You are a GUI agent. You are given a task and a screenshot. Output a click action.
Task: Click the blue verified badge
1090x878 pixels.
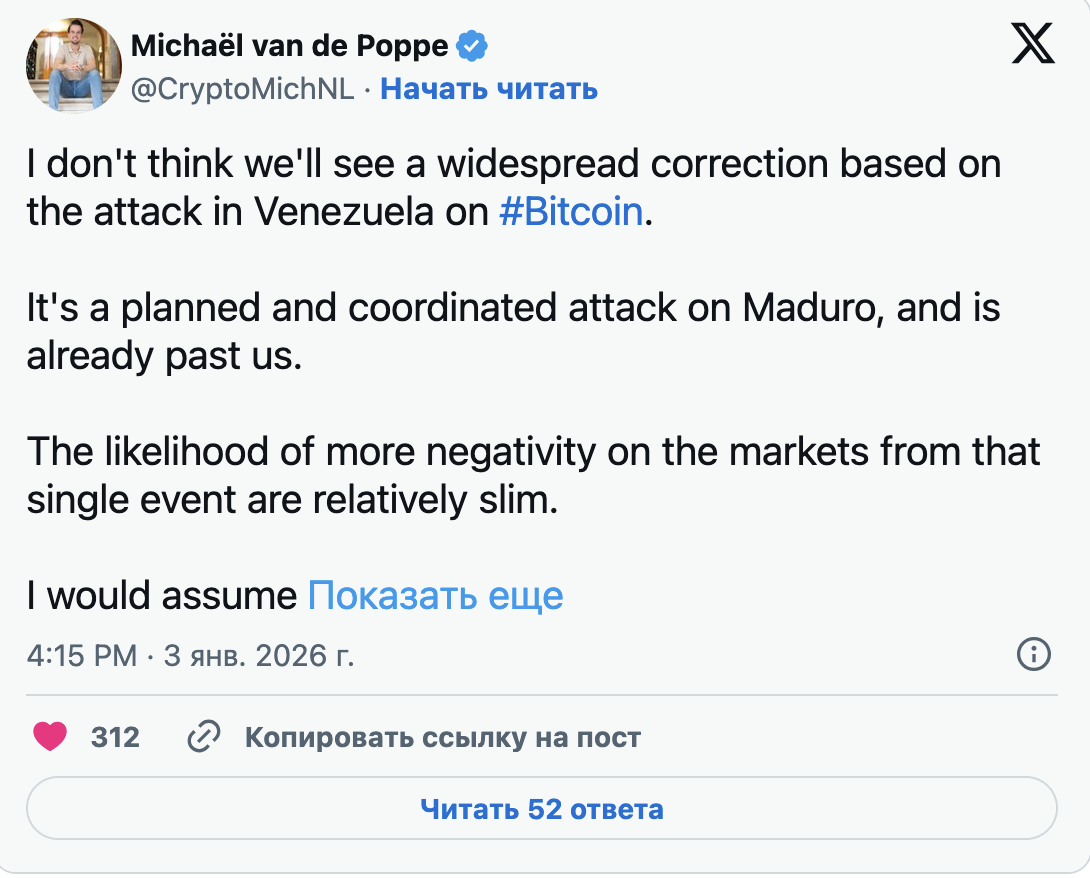pos(472,46)
